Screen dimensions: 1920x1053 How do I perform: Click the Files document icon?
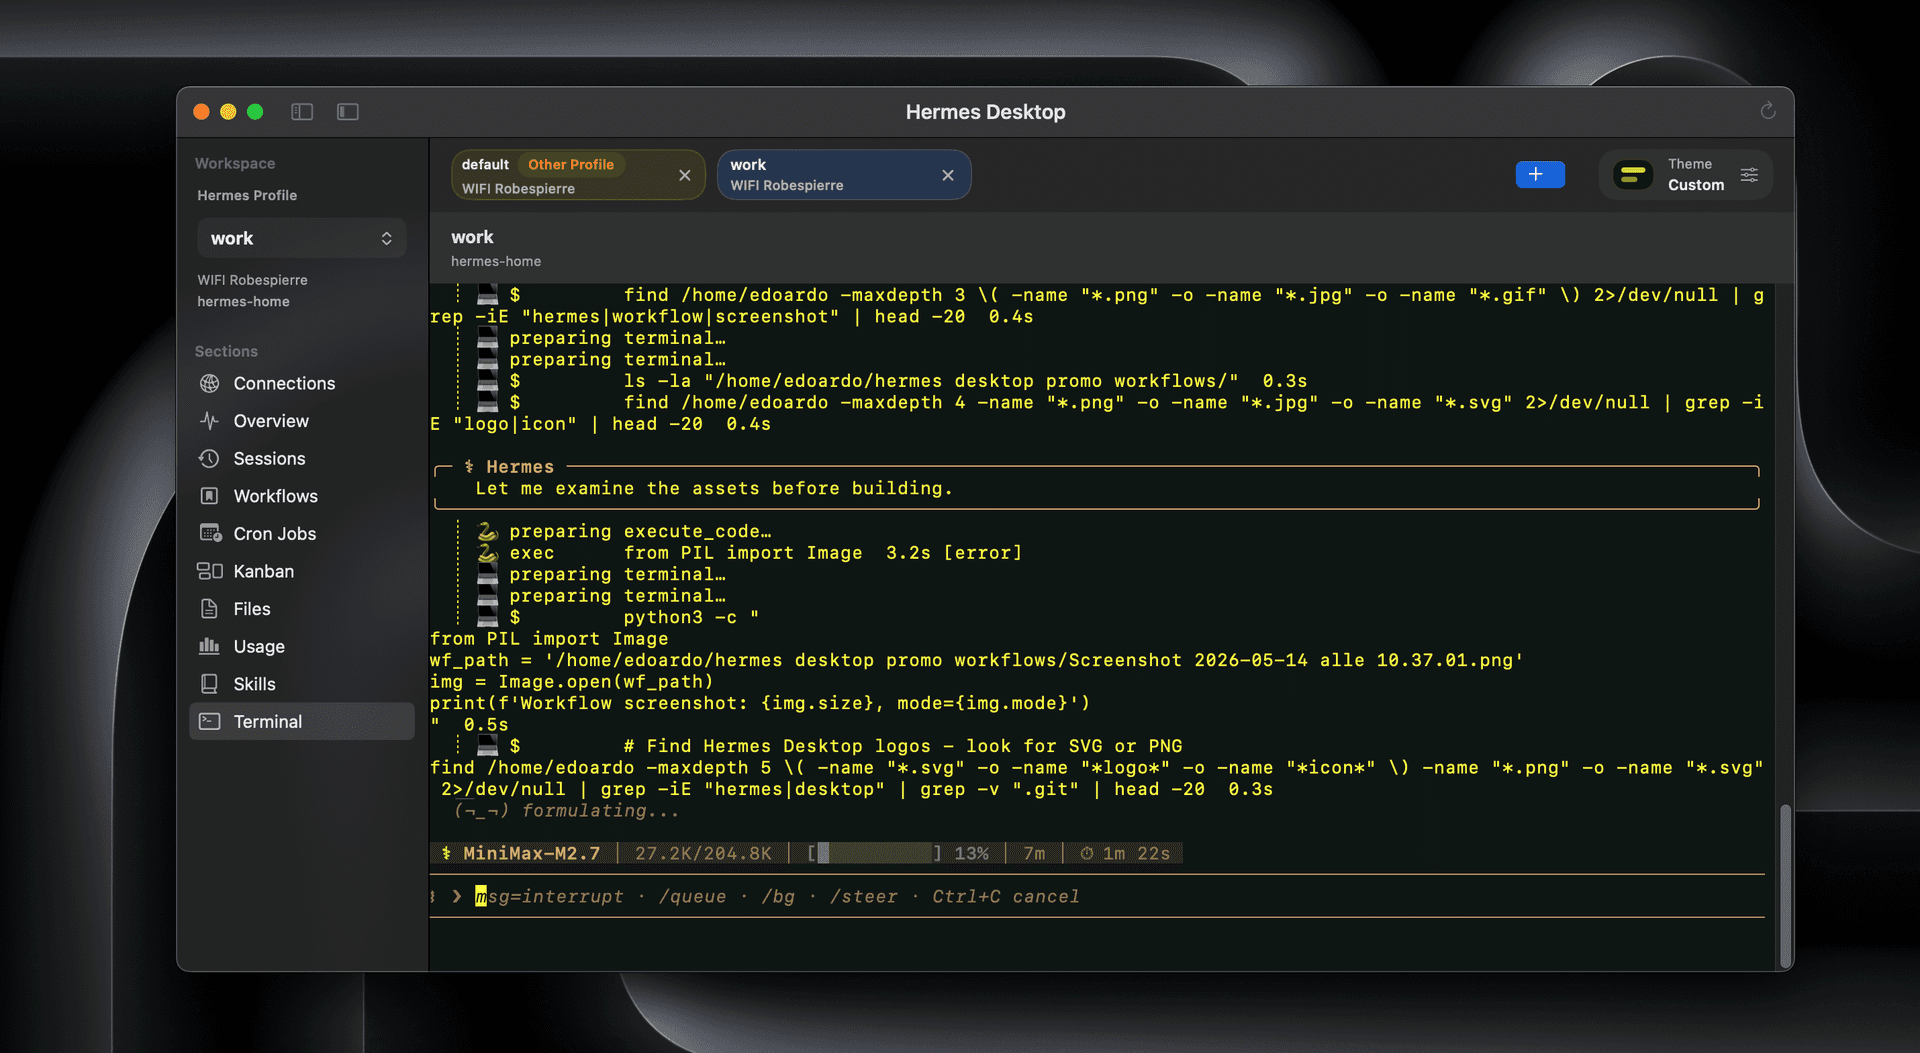click(209, 609)
